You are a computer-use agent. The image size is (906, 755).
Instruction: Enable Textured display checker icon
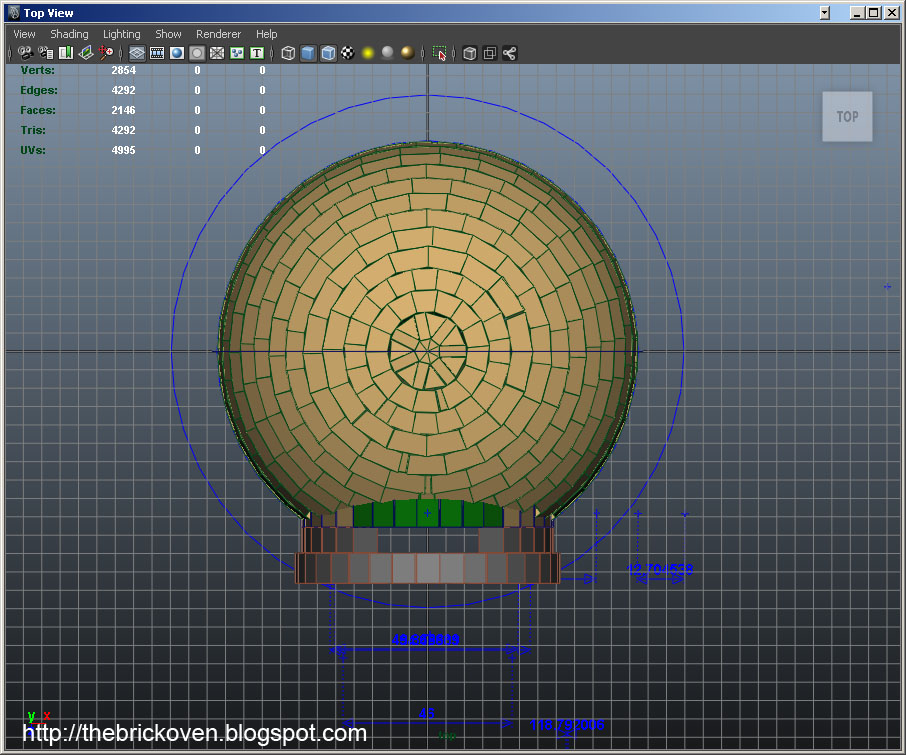point(348,53)
